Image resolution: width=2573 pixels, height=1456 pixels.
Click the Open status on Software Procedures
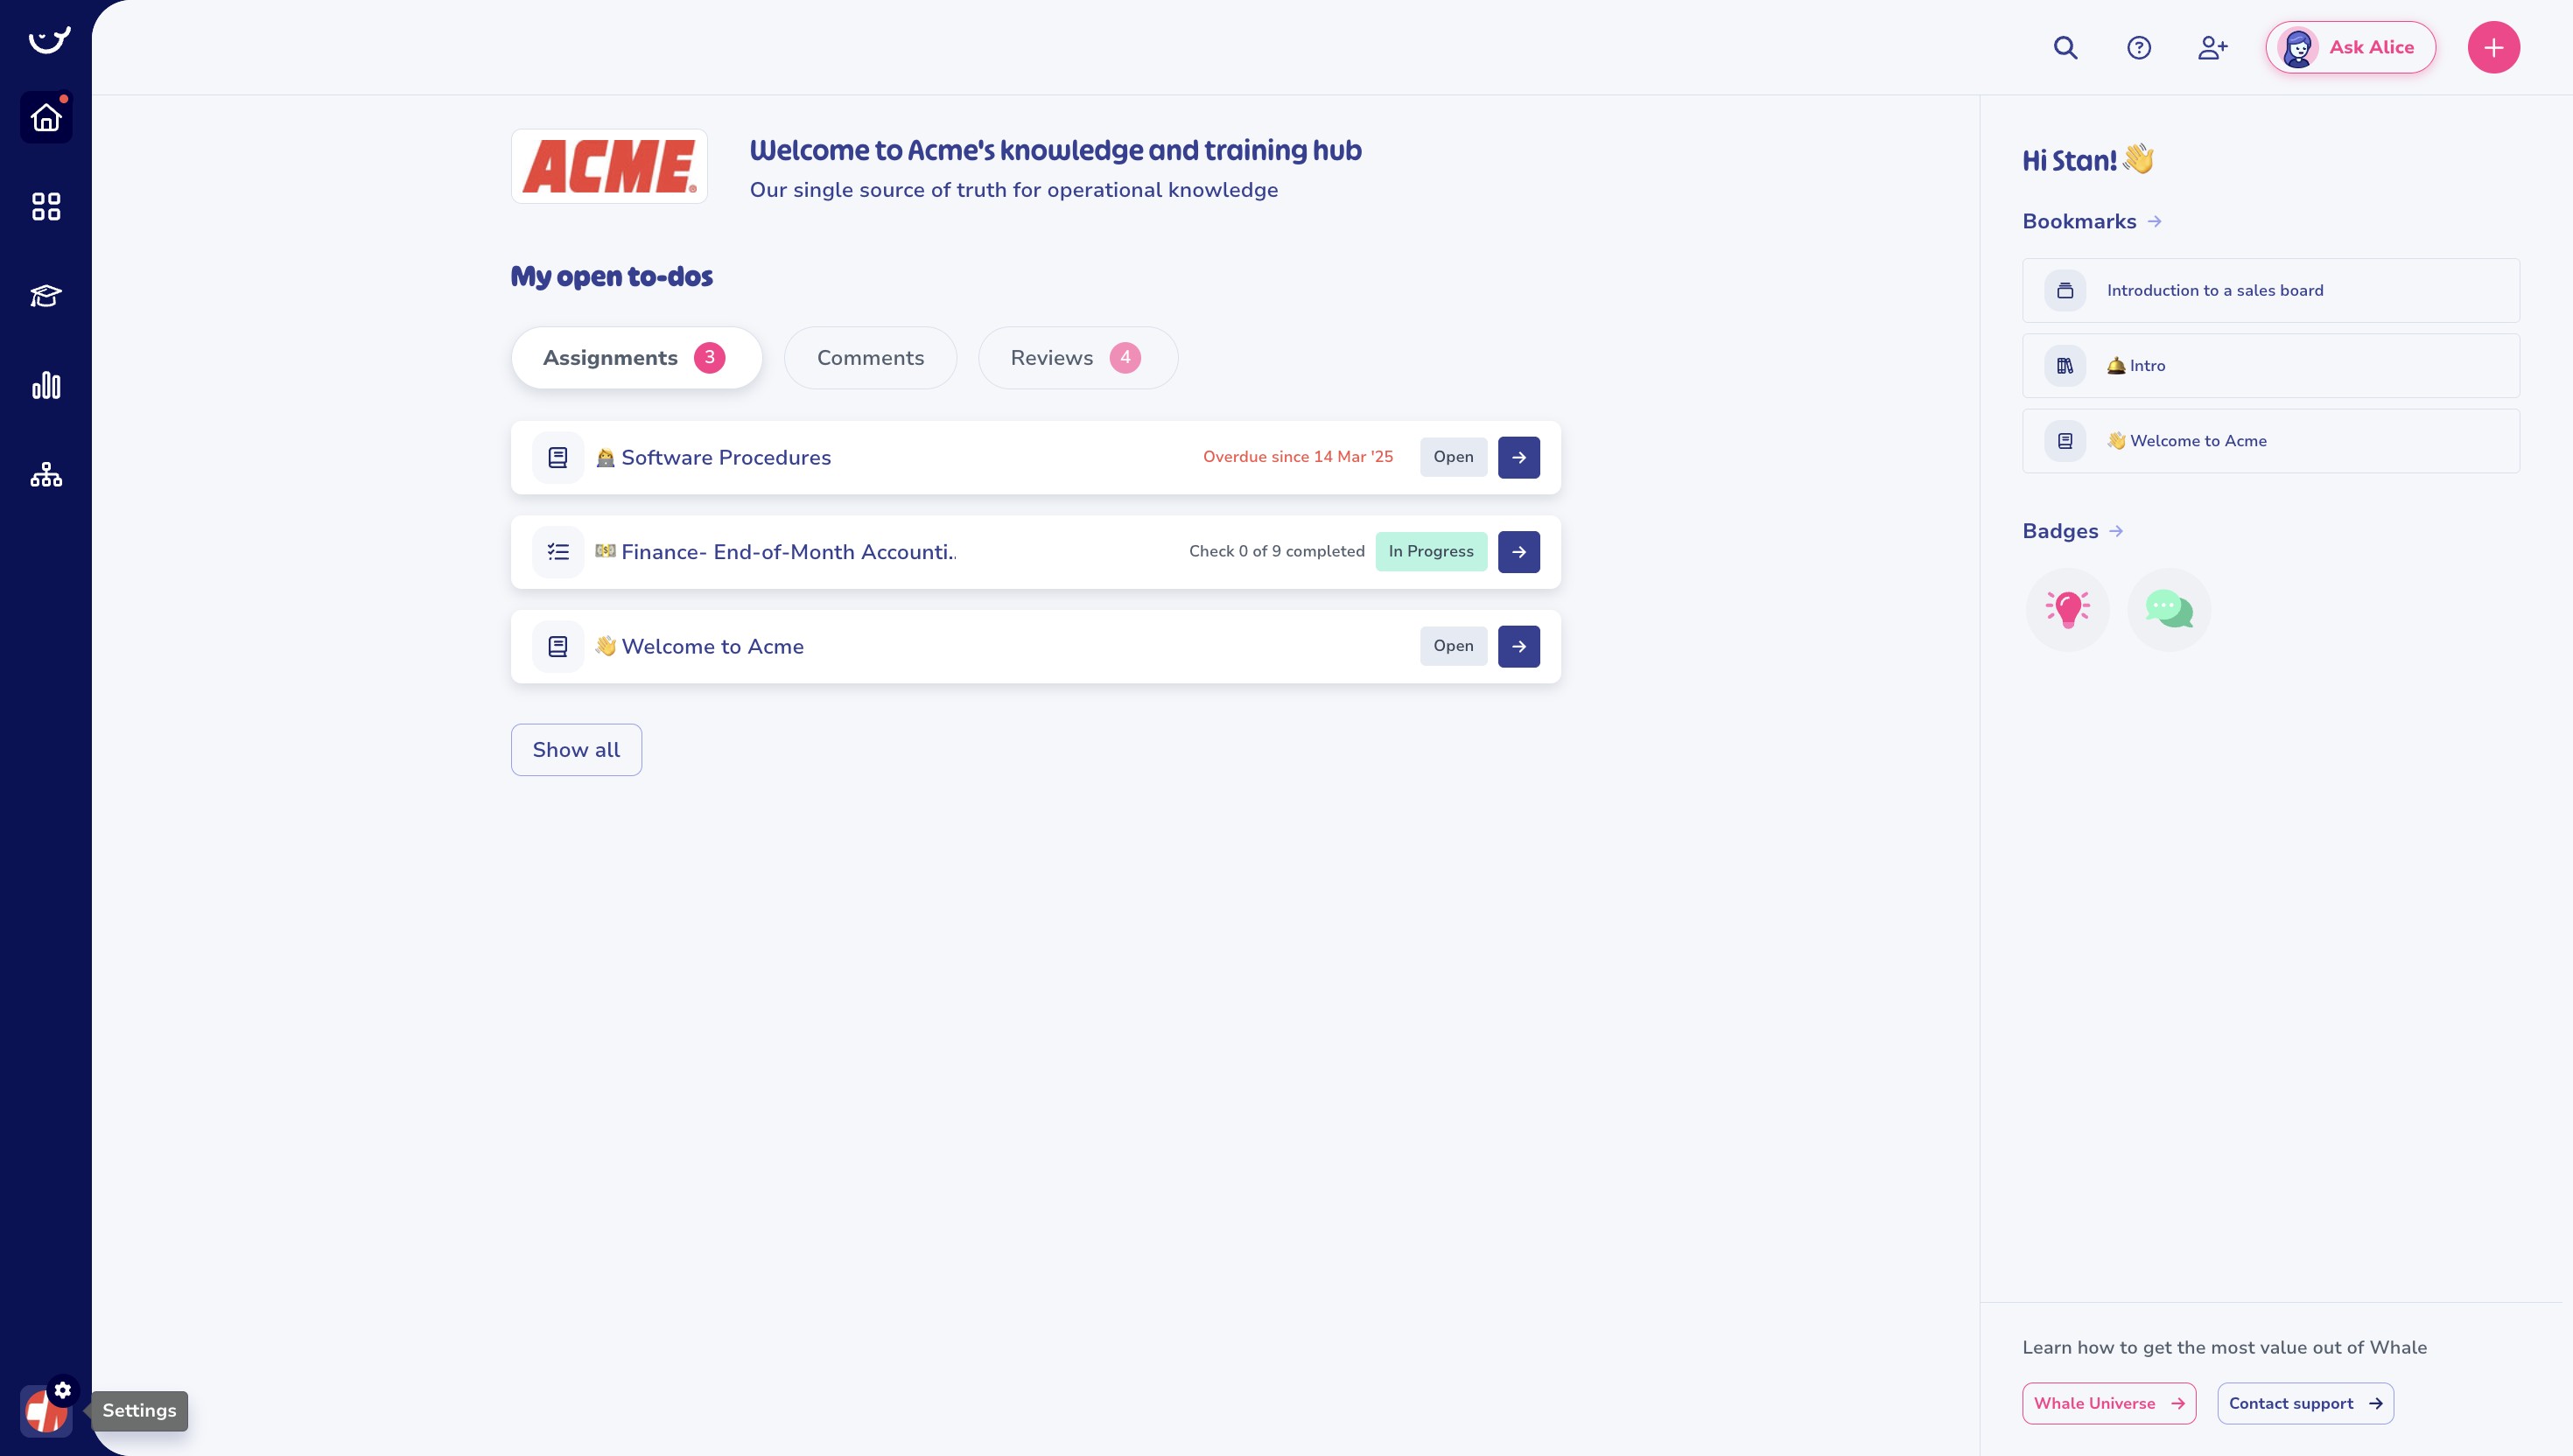[1453, 457]
